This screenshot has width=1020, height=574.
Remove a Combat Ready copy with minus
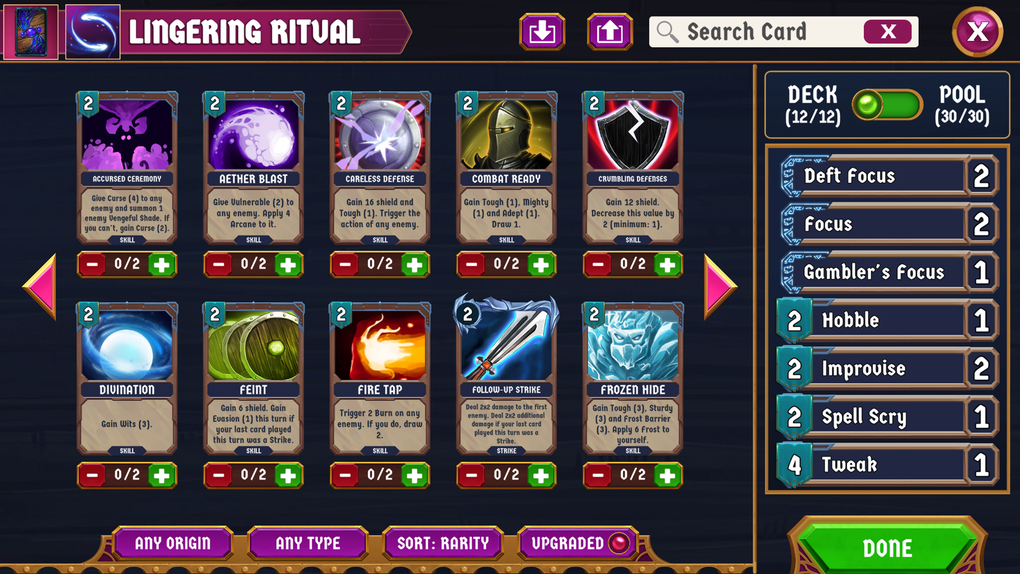[472, 264]
